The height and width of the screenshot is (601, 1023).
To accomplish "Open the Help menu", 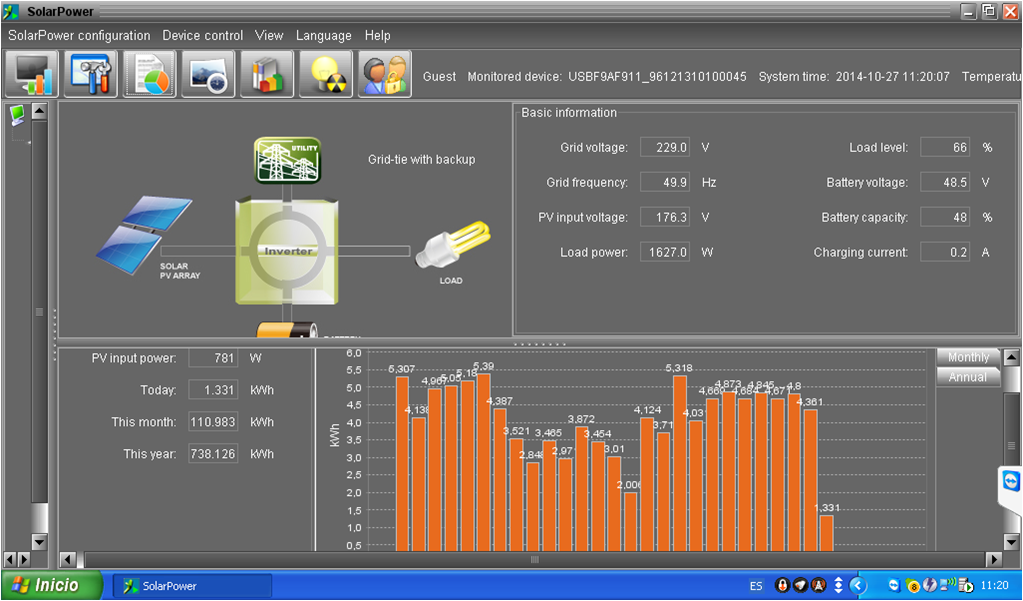I will (x=377, y=35).
